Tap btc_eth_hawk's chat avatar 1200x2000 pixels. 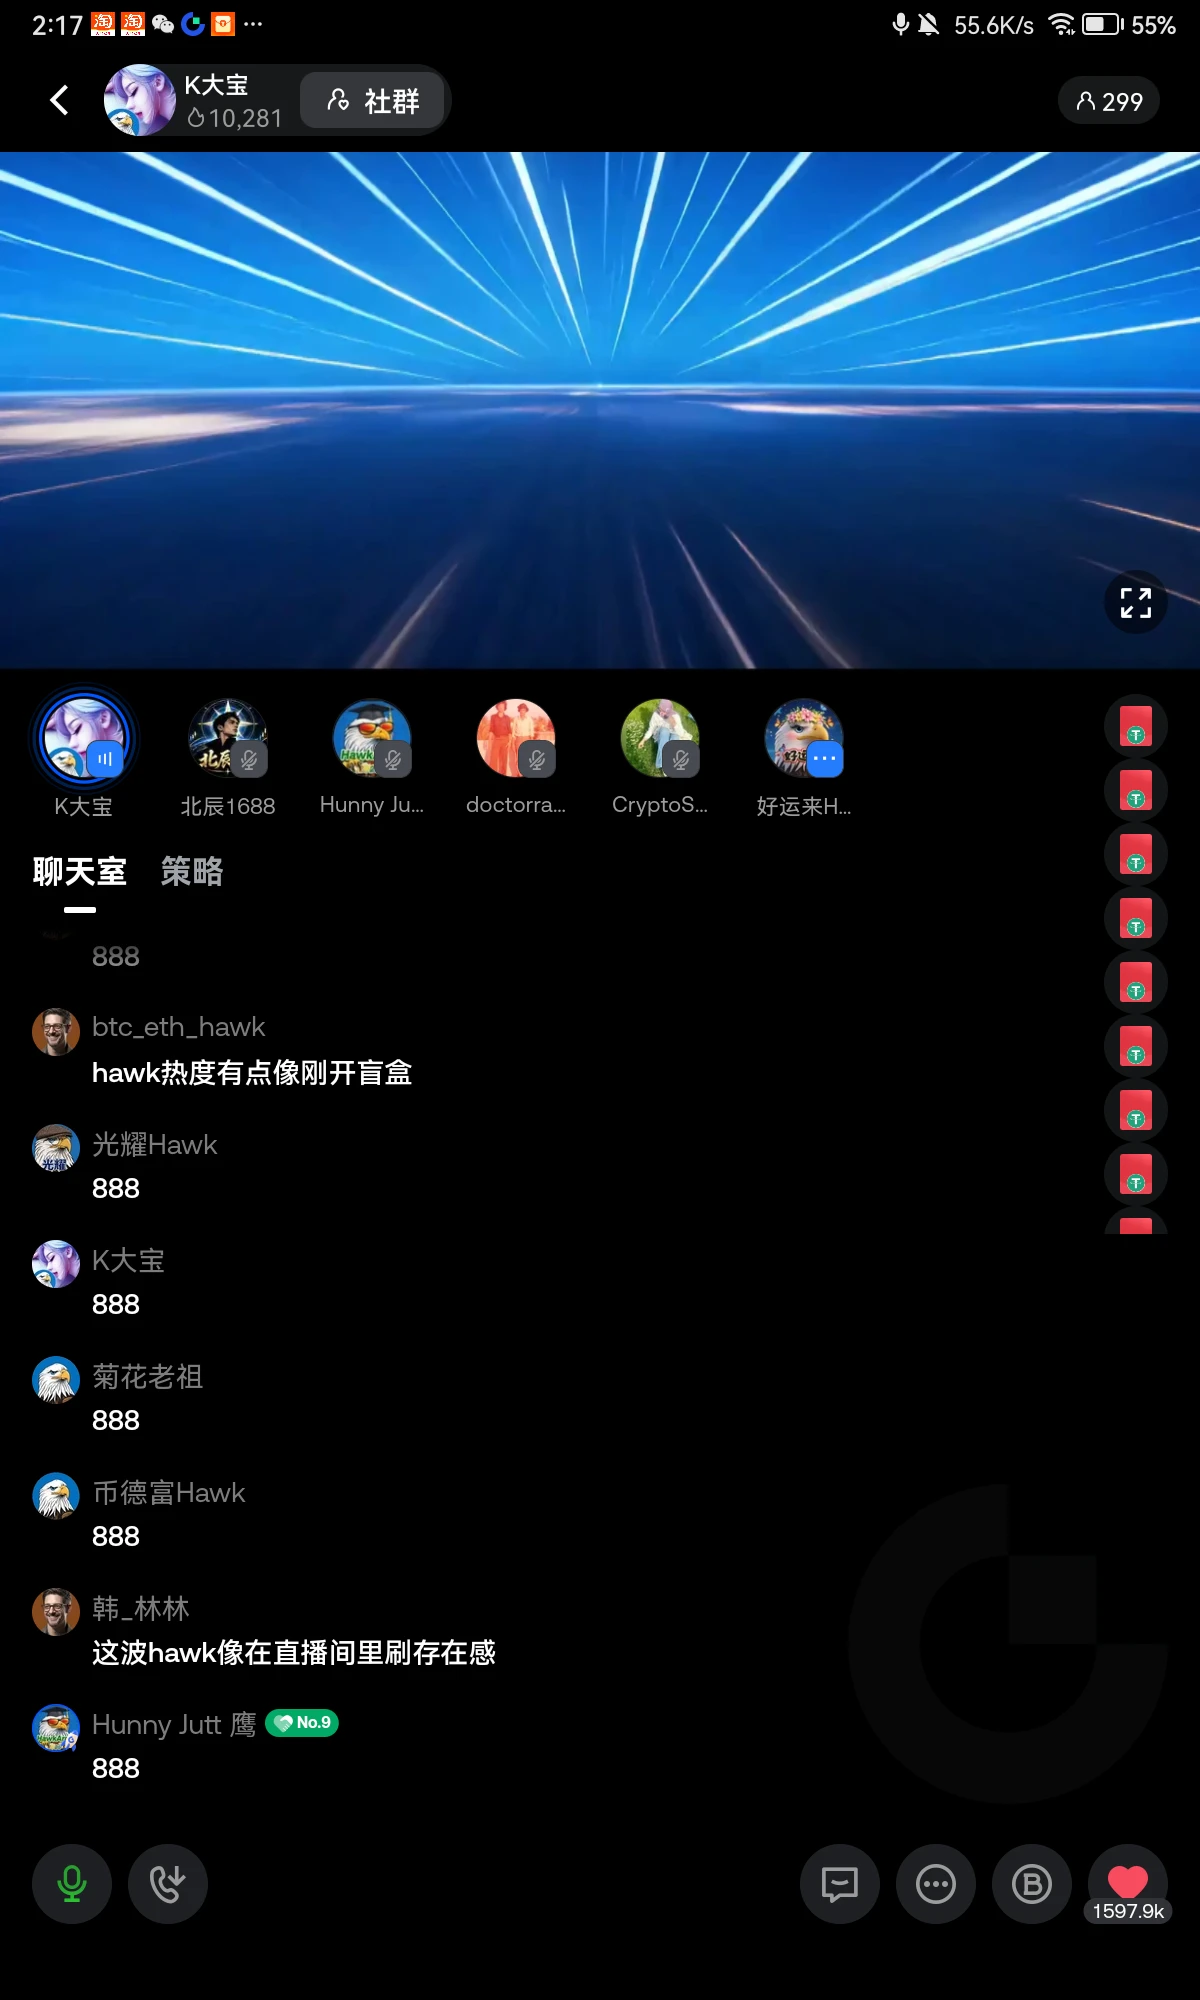click(56, 1032)
